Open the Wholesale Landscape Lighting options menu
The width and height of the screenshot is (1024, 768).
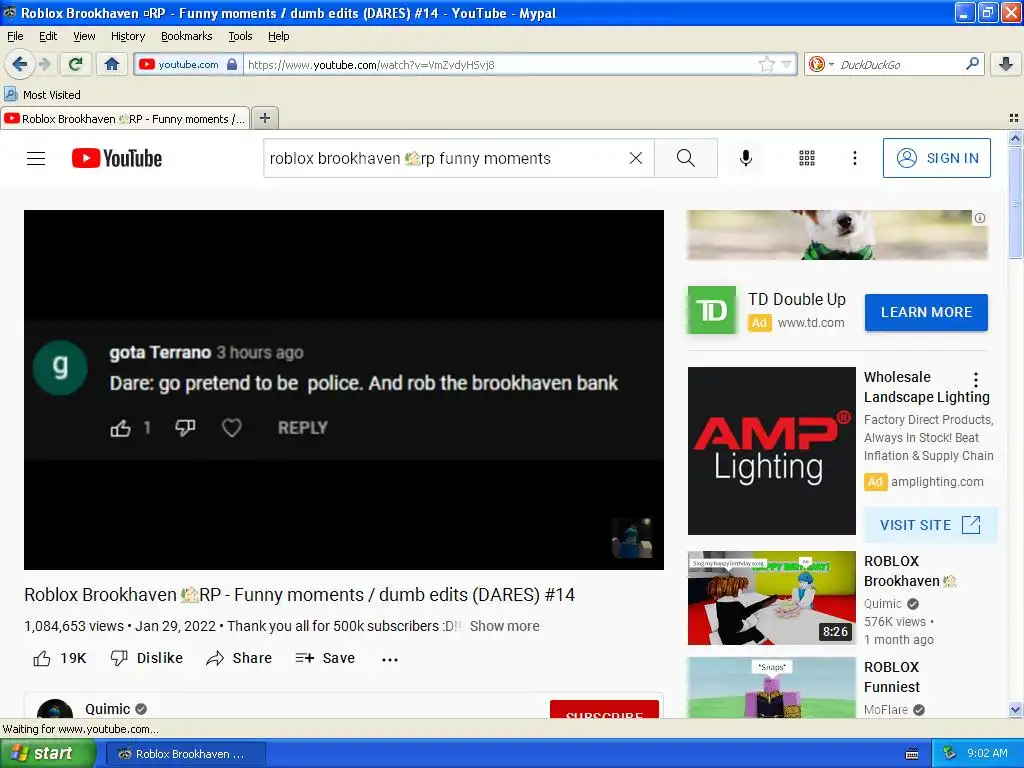[976, 379]
